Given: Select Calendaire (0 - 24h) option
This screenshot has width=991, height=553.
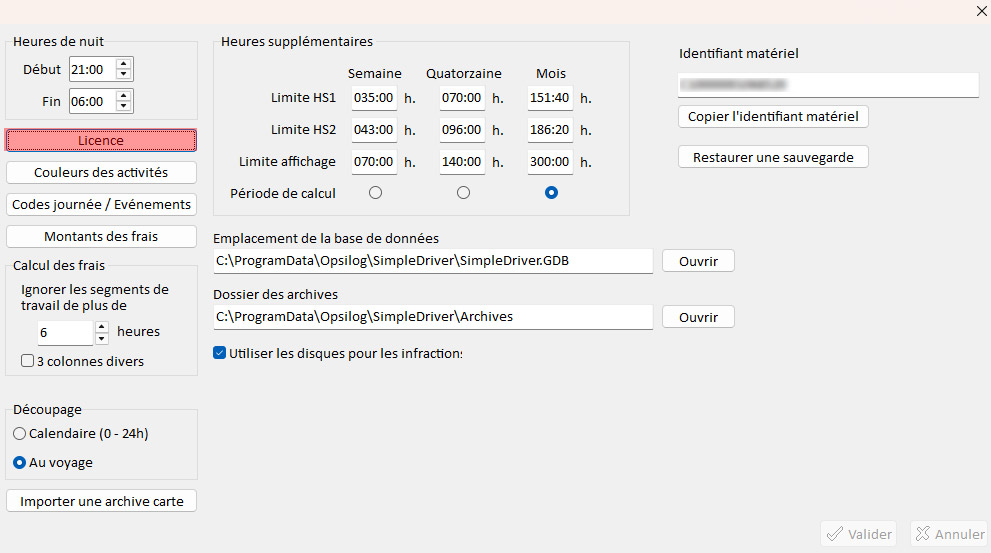Looking at the screenshot, I should coord(20,433).
